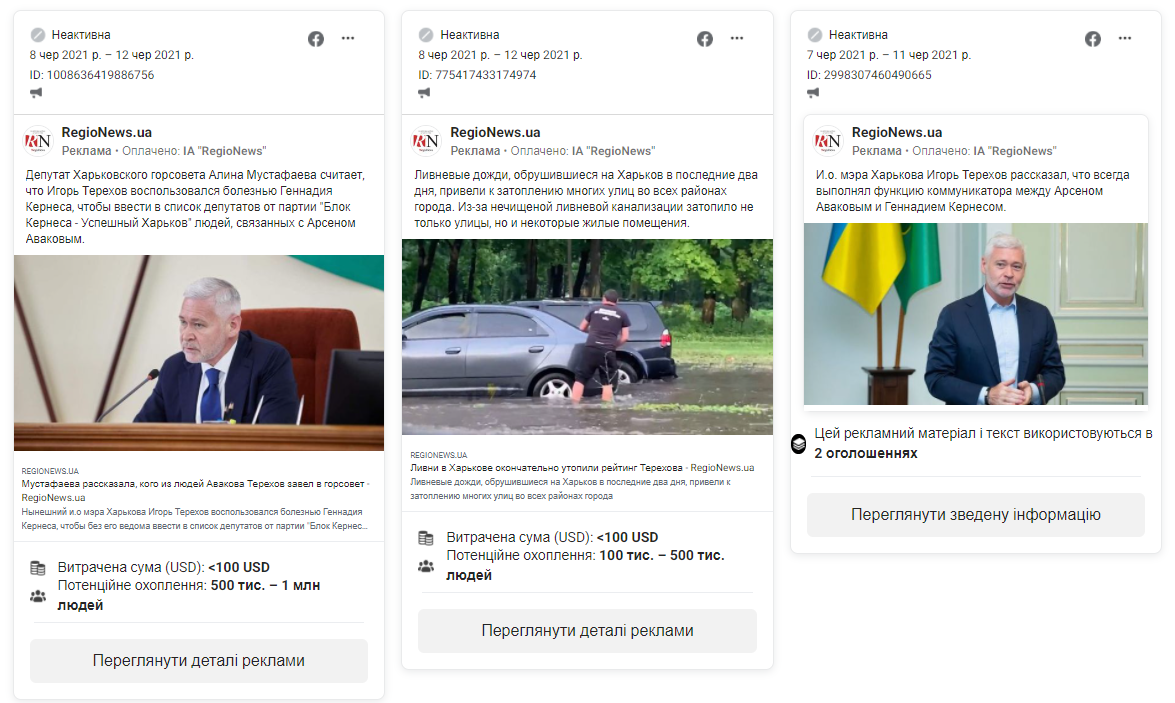The width and height of the screenshot is (1175, 703).
Task: Open flooded street car photo thumbnail
Action: [588, 337]
